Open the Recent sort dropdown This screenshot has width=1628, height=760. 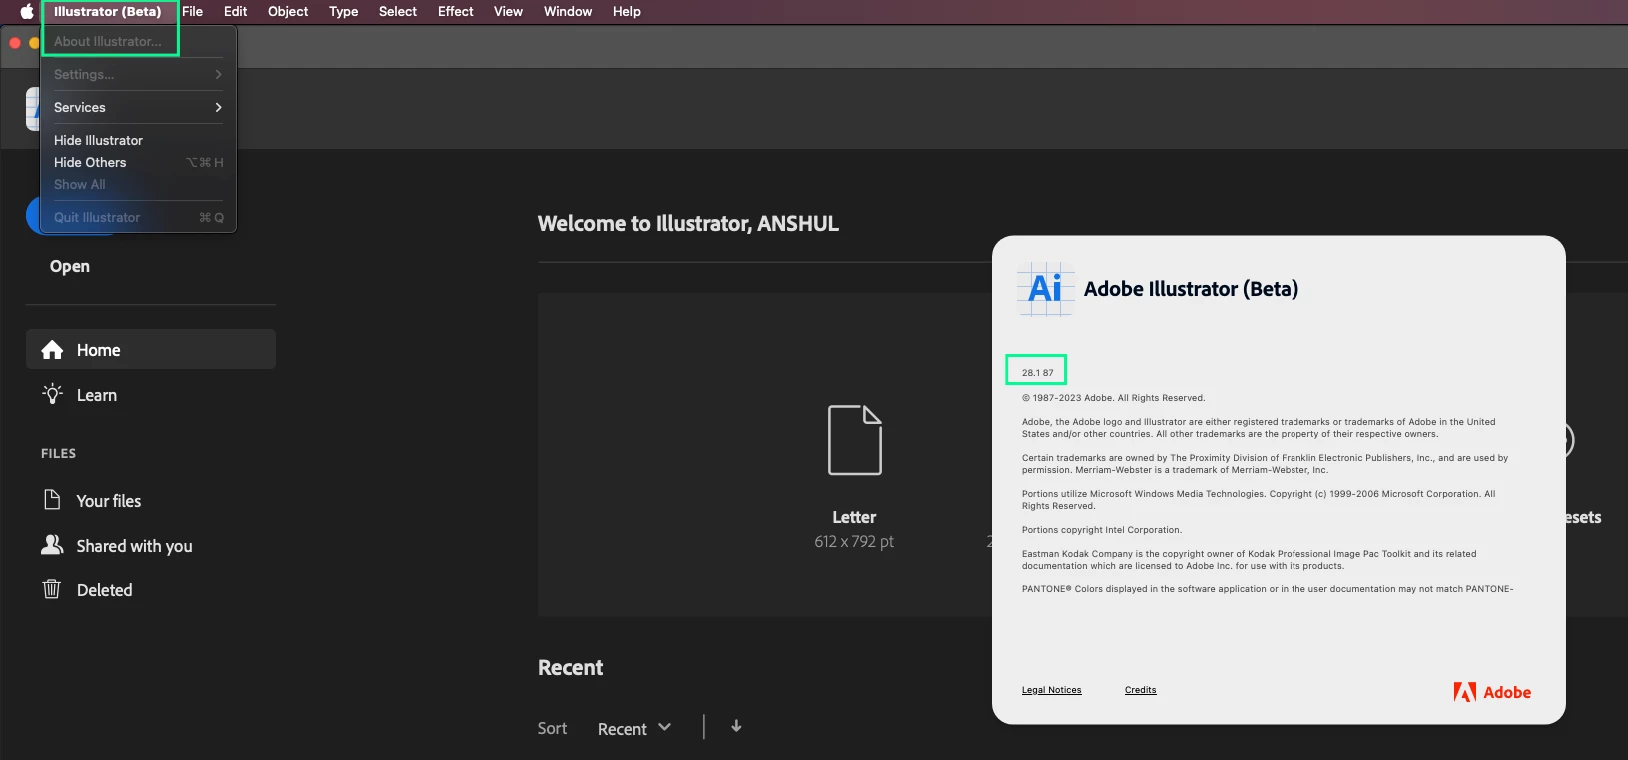click(x=634, y=729)
